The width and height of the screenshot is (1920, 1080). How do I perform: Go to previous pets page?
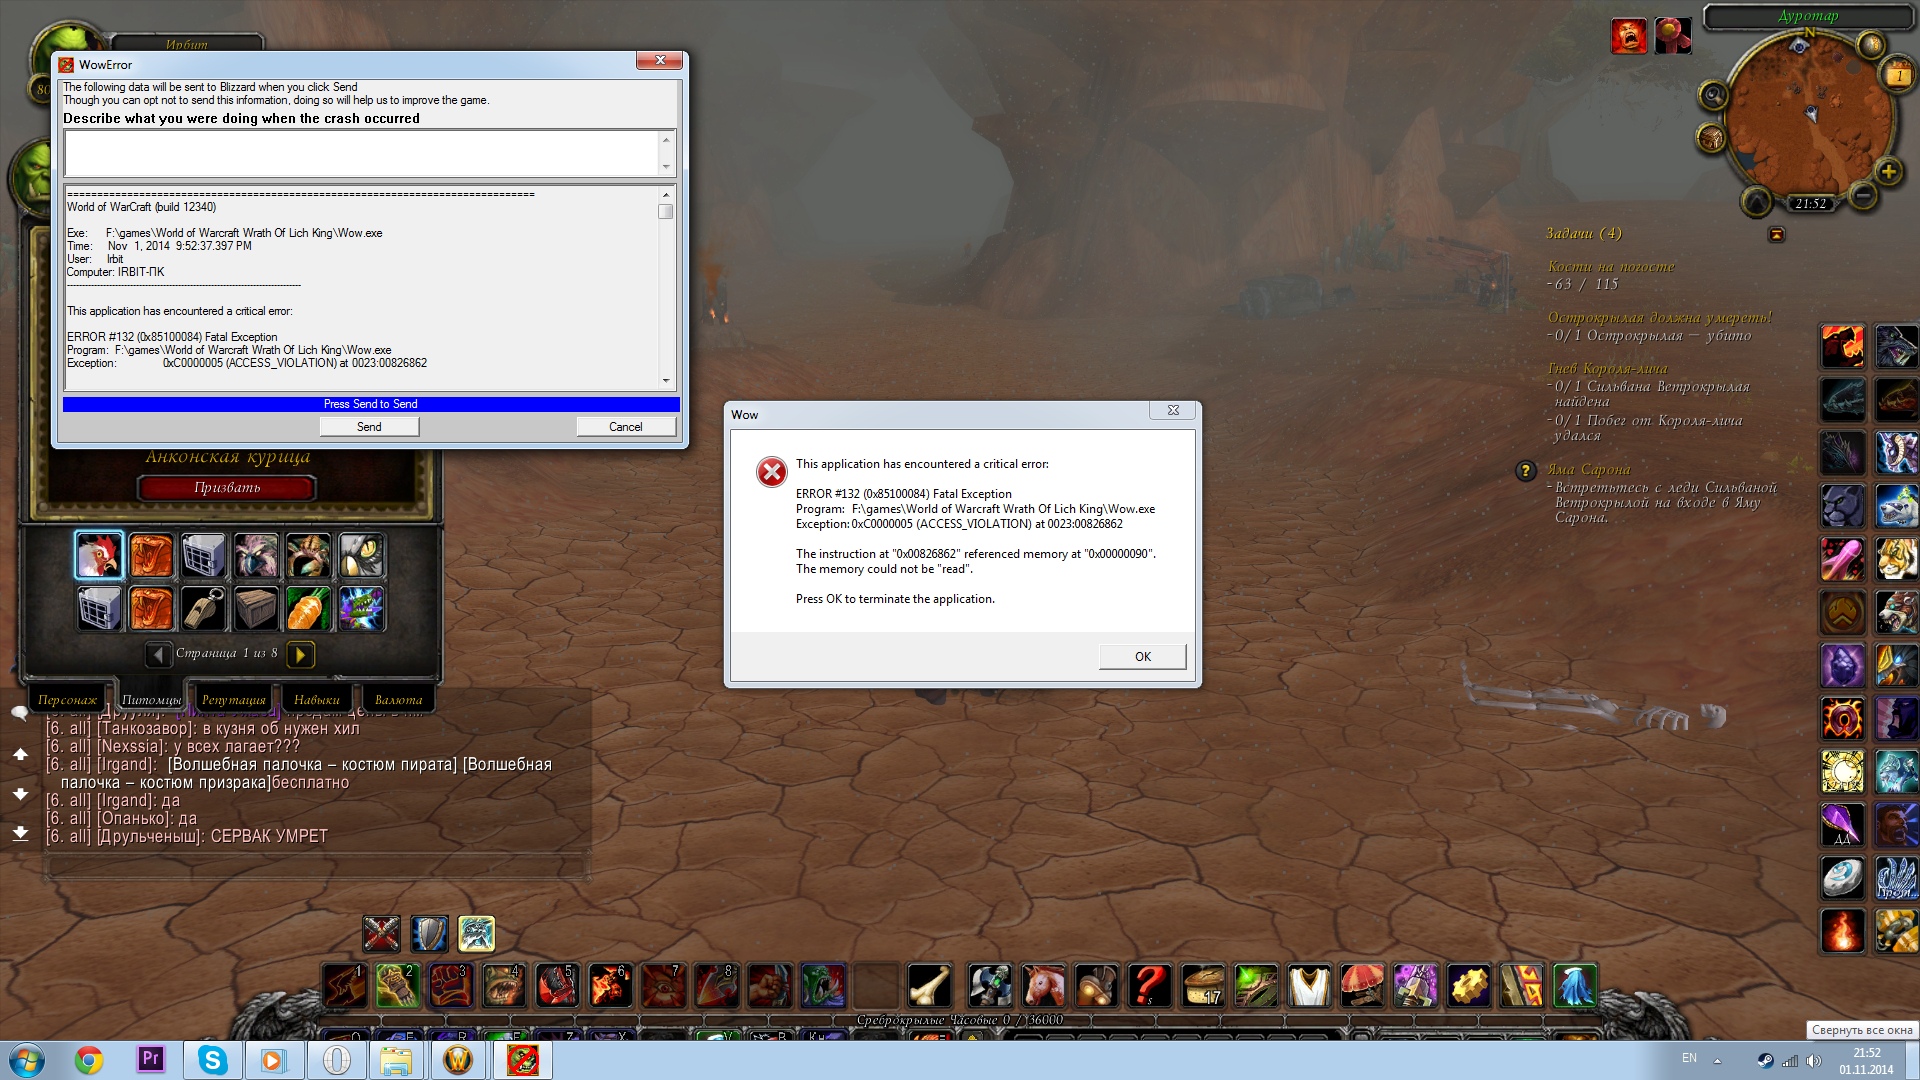pyautogui.click(x=158, y=654)
